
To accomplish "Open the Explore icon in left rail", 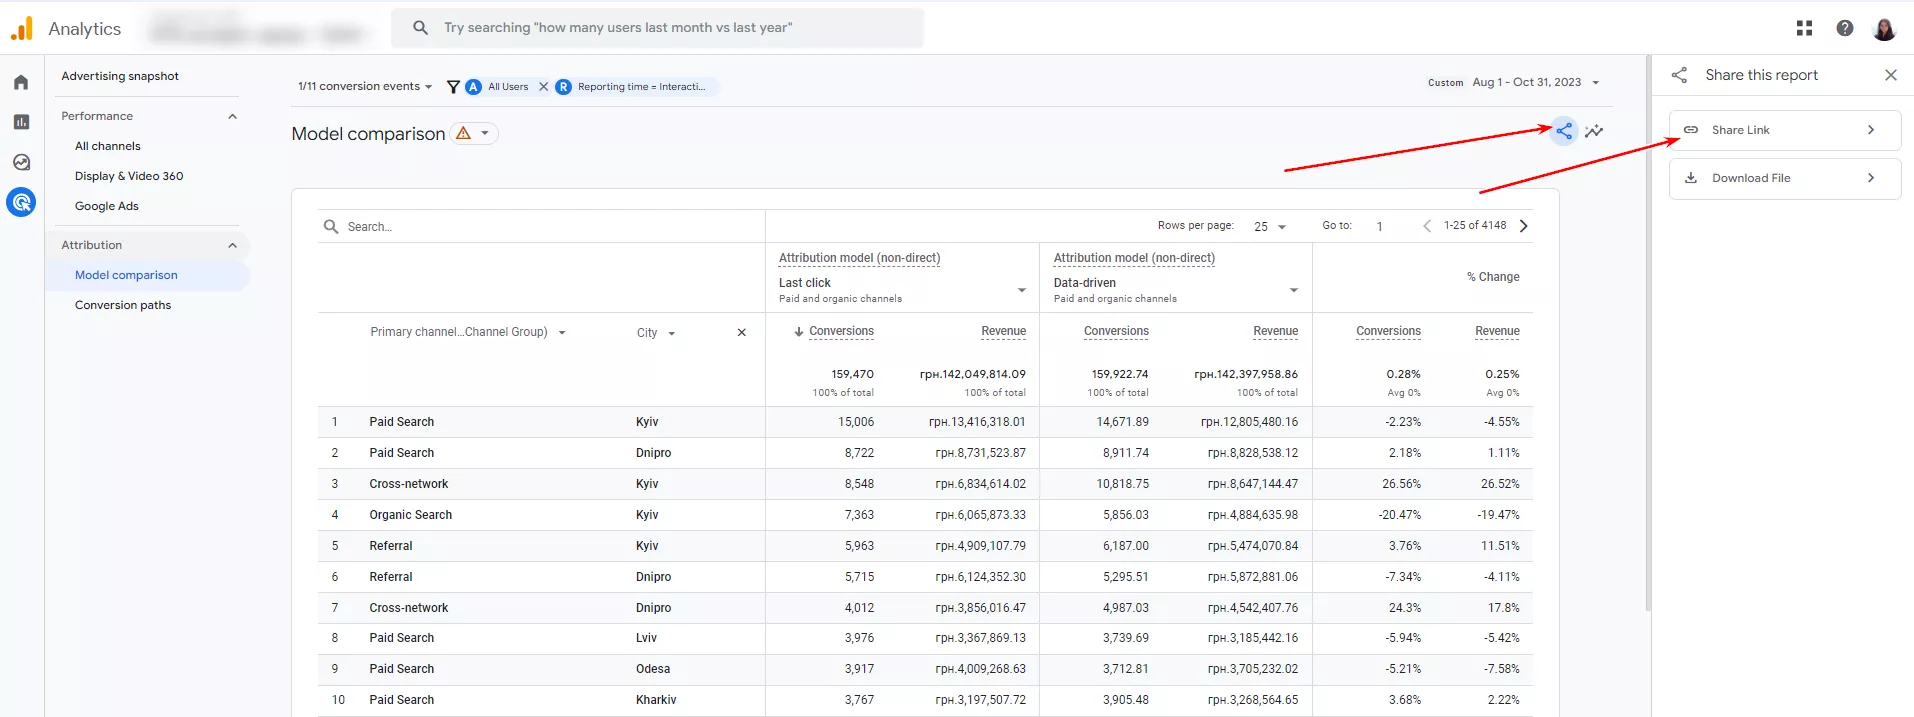I will tap(21, 162).
